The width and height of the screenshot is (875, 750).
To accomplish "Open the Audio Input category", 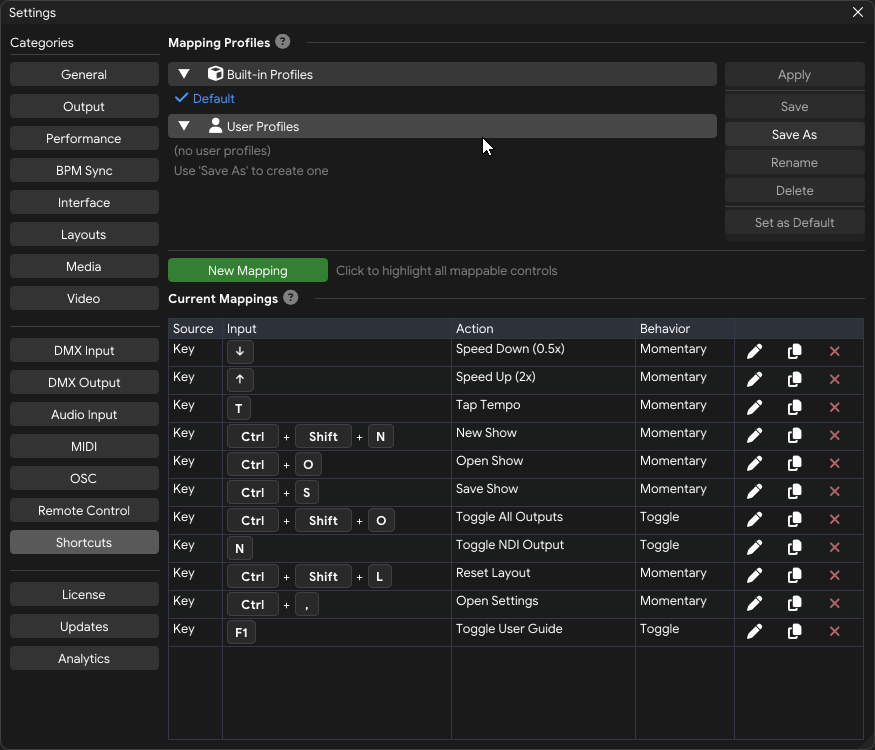I will (x=84, y=414).
